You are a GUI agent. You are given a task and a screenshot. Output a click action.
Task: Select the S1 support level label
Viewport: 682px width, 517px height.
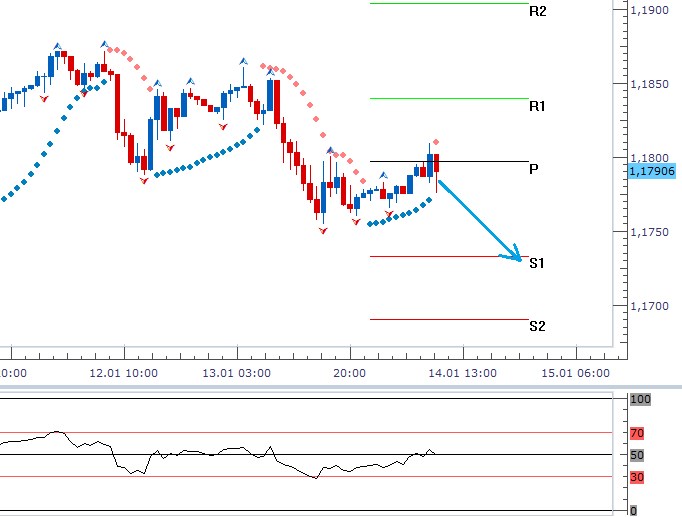pyautogui.click(x=537, y=264)
